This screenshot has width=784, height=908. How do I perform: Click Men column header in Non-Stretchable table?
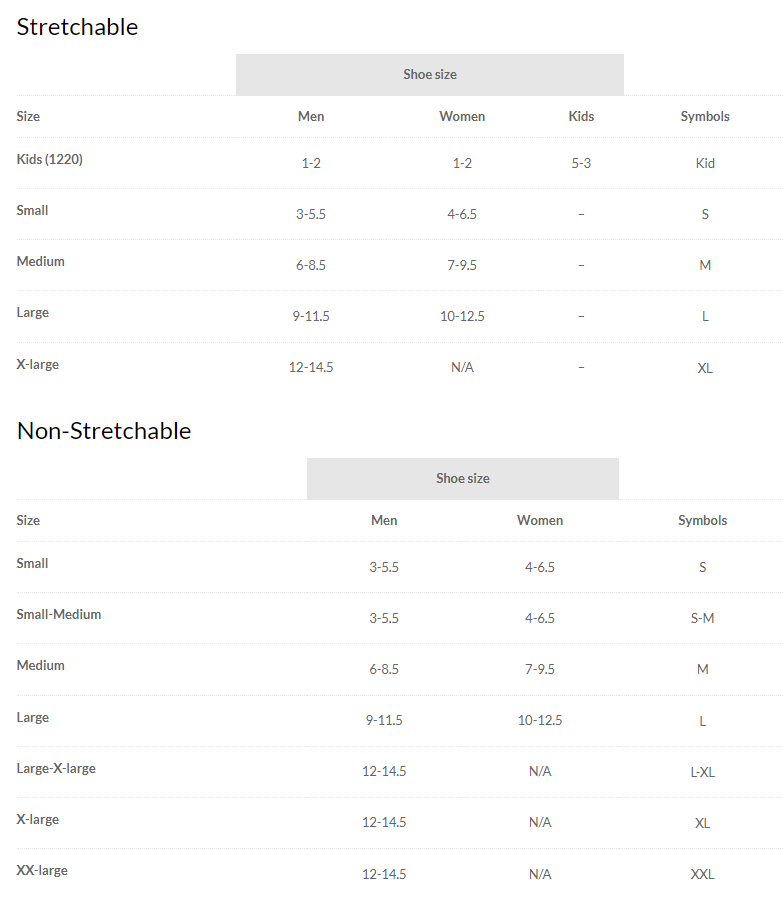point(384,521)
